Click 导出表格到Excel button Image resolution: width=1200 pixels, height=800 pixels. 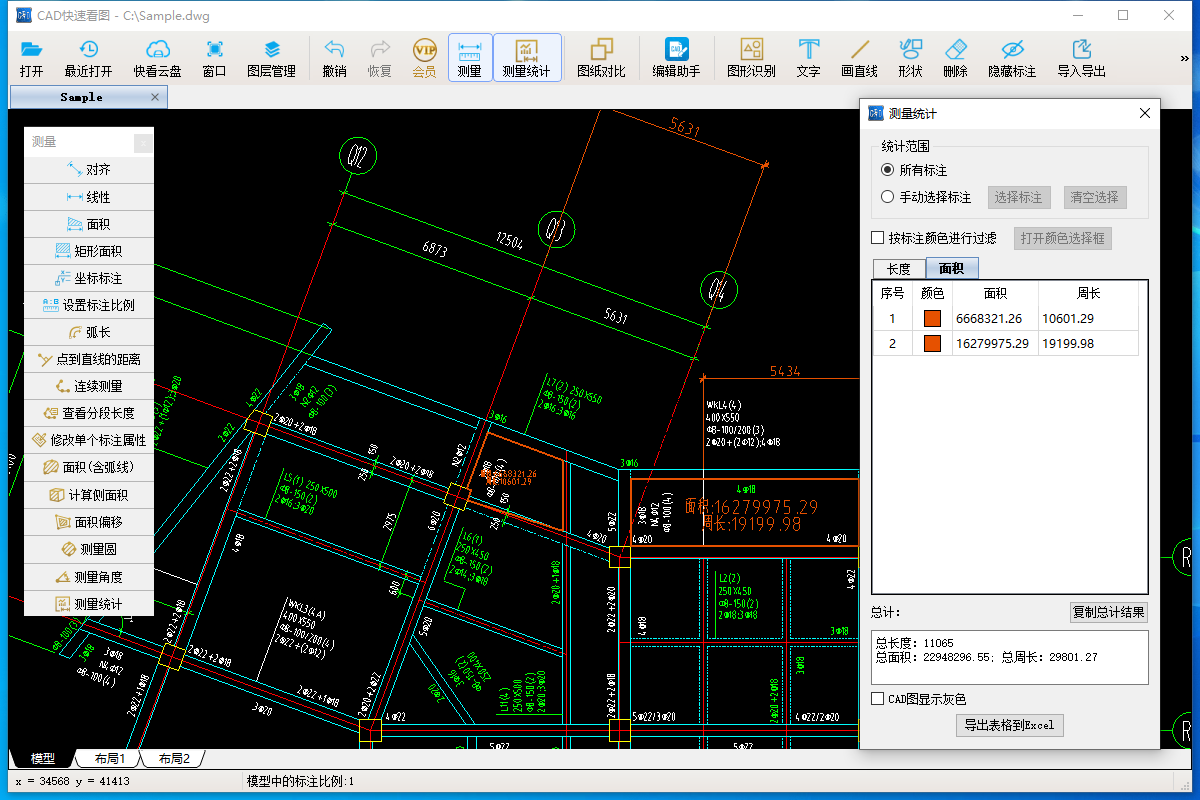pos(1010,725)
